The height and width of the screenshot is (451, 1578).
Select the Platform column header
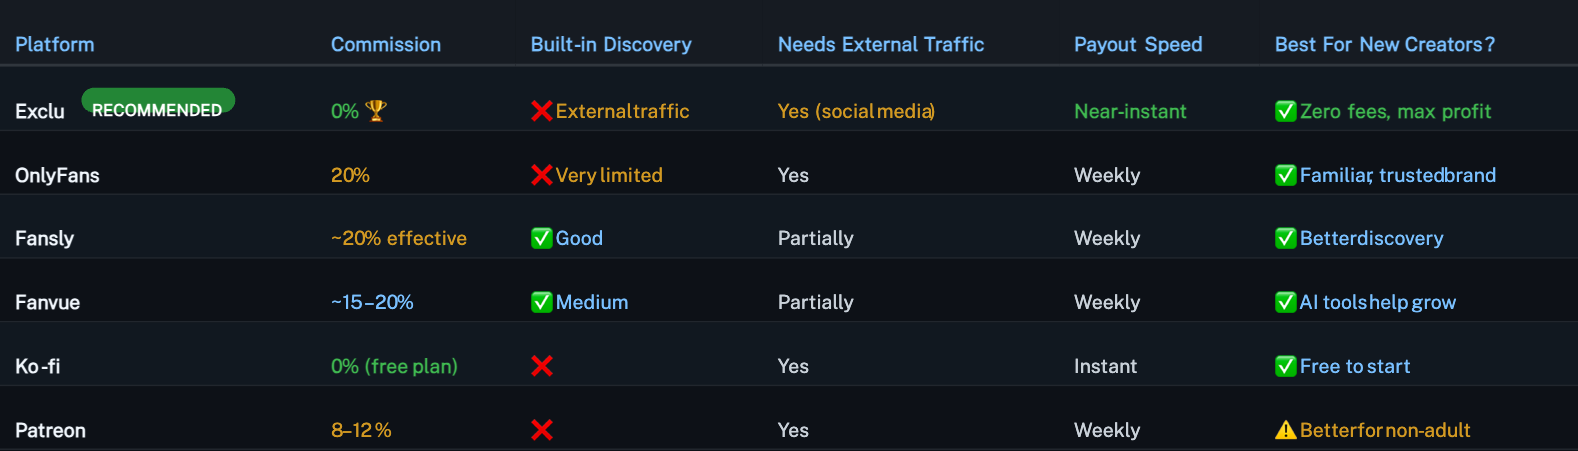[x=55, y=45]
